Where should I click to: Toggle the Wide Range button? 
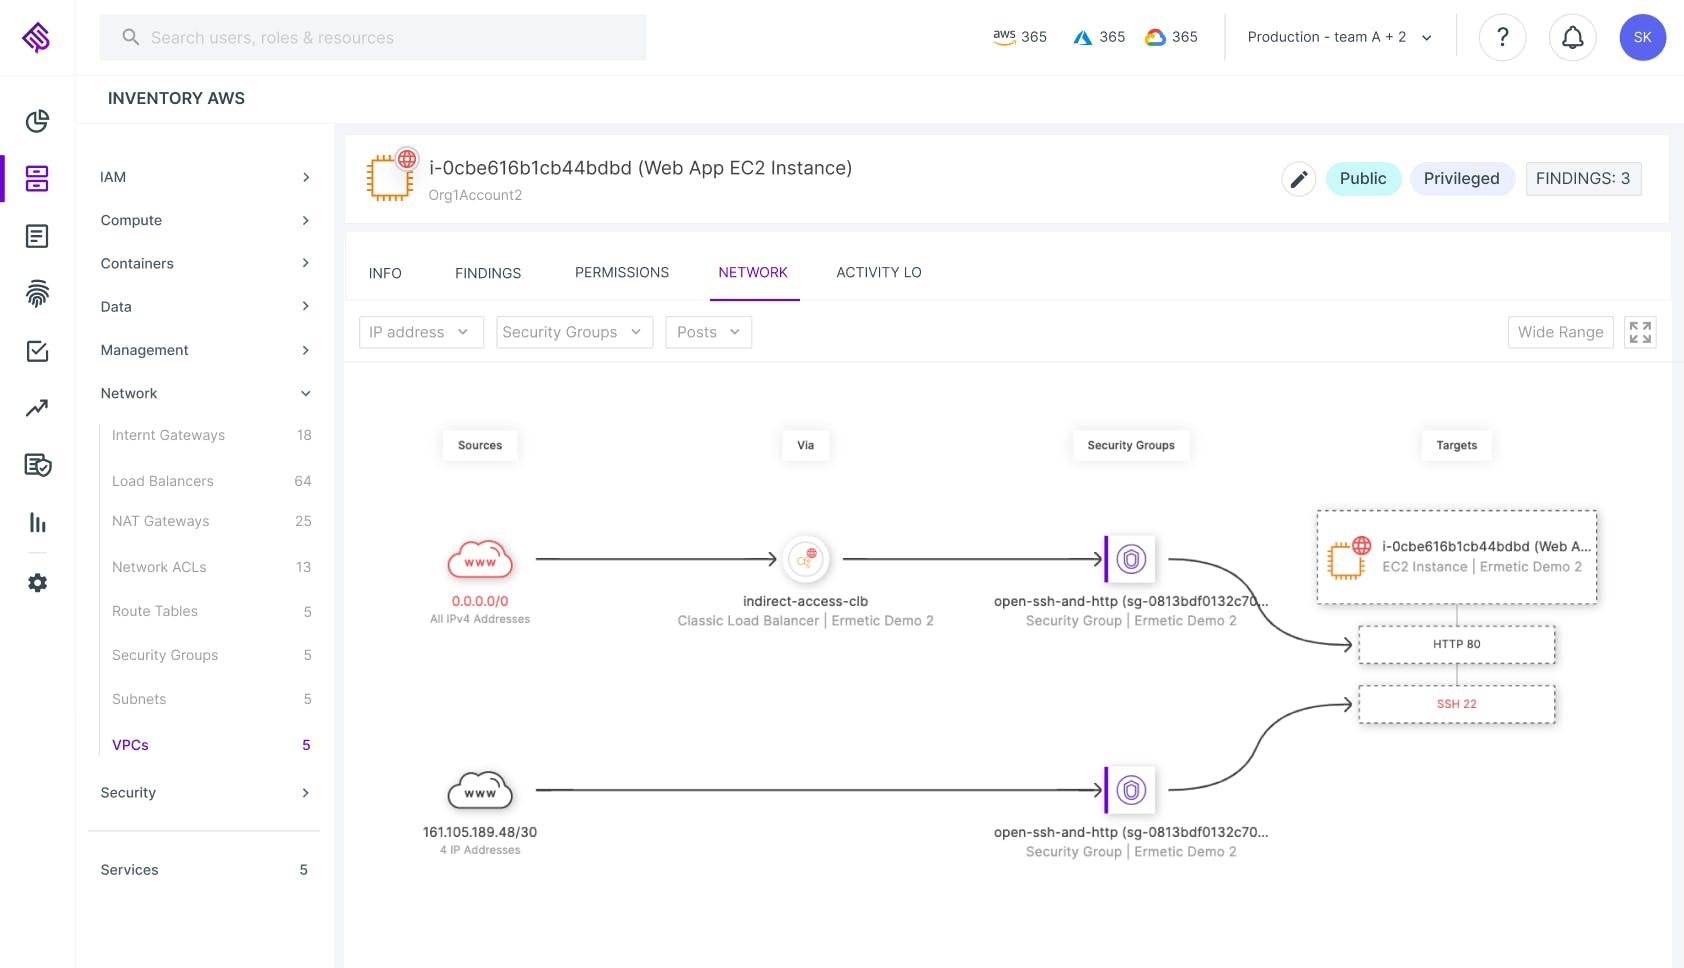[1560, 332]
